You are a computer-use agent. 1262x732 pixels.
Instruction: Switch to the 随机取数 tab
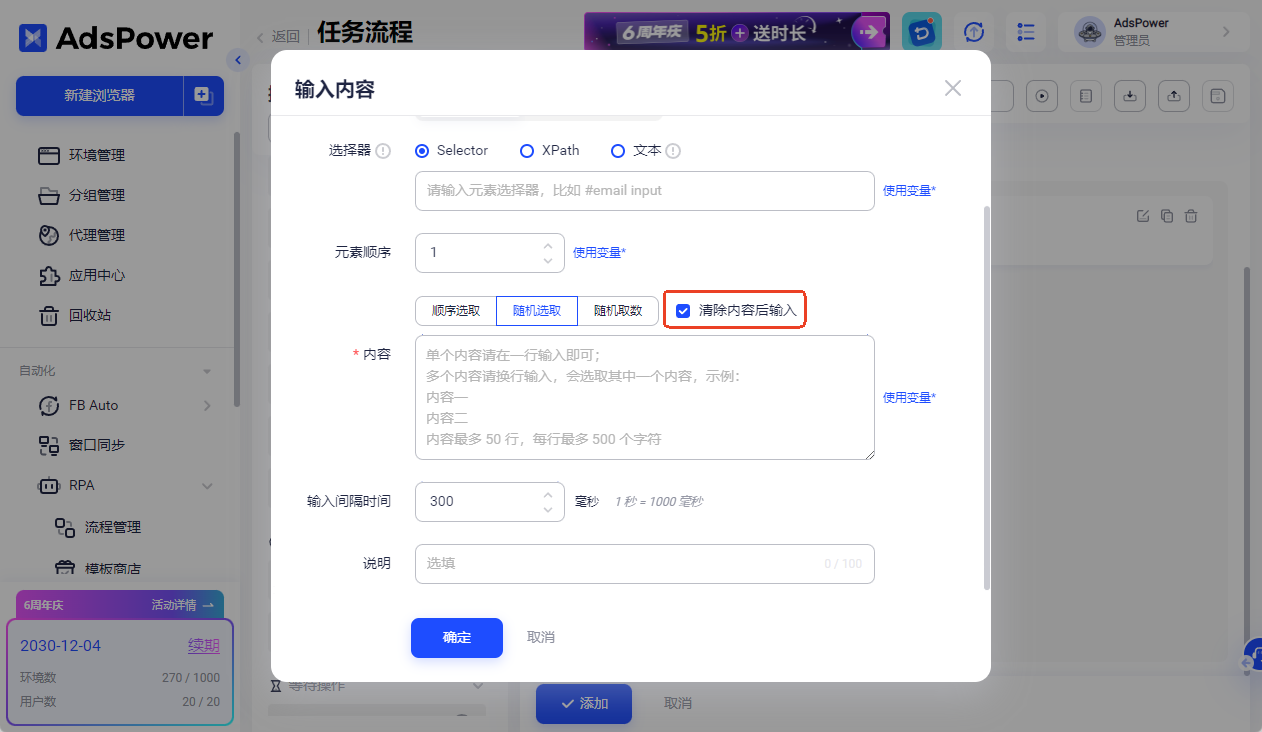618,311
